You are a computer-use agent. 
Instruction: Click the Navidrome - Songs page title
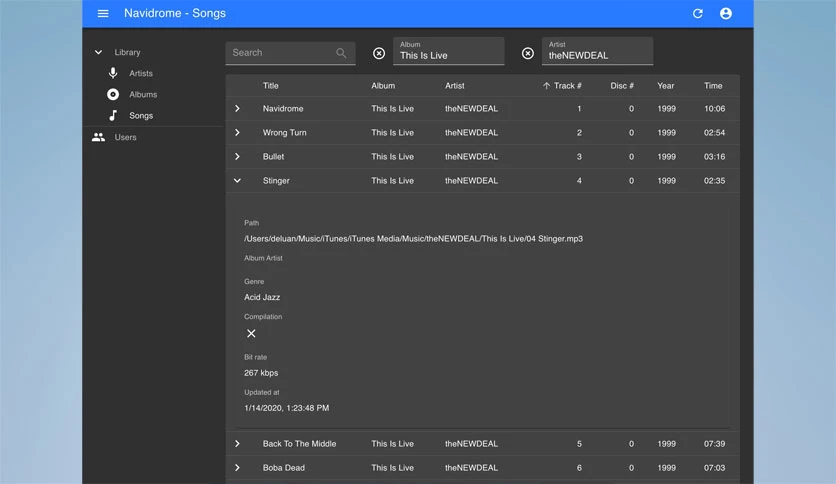coord(175,13)
